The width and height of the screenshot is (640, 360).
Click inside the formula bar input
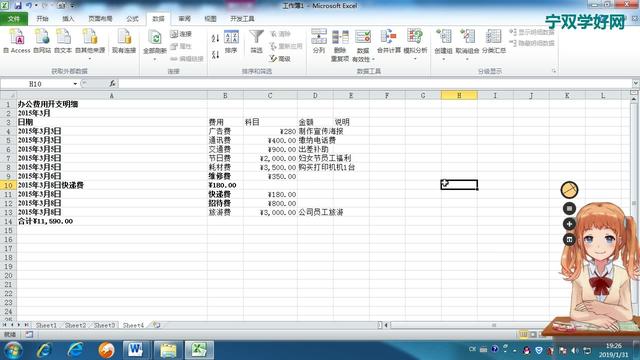pos(375,84)
